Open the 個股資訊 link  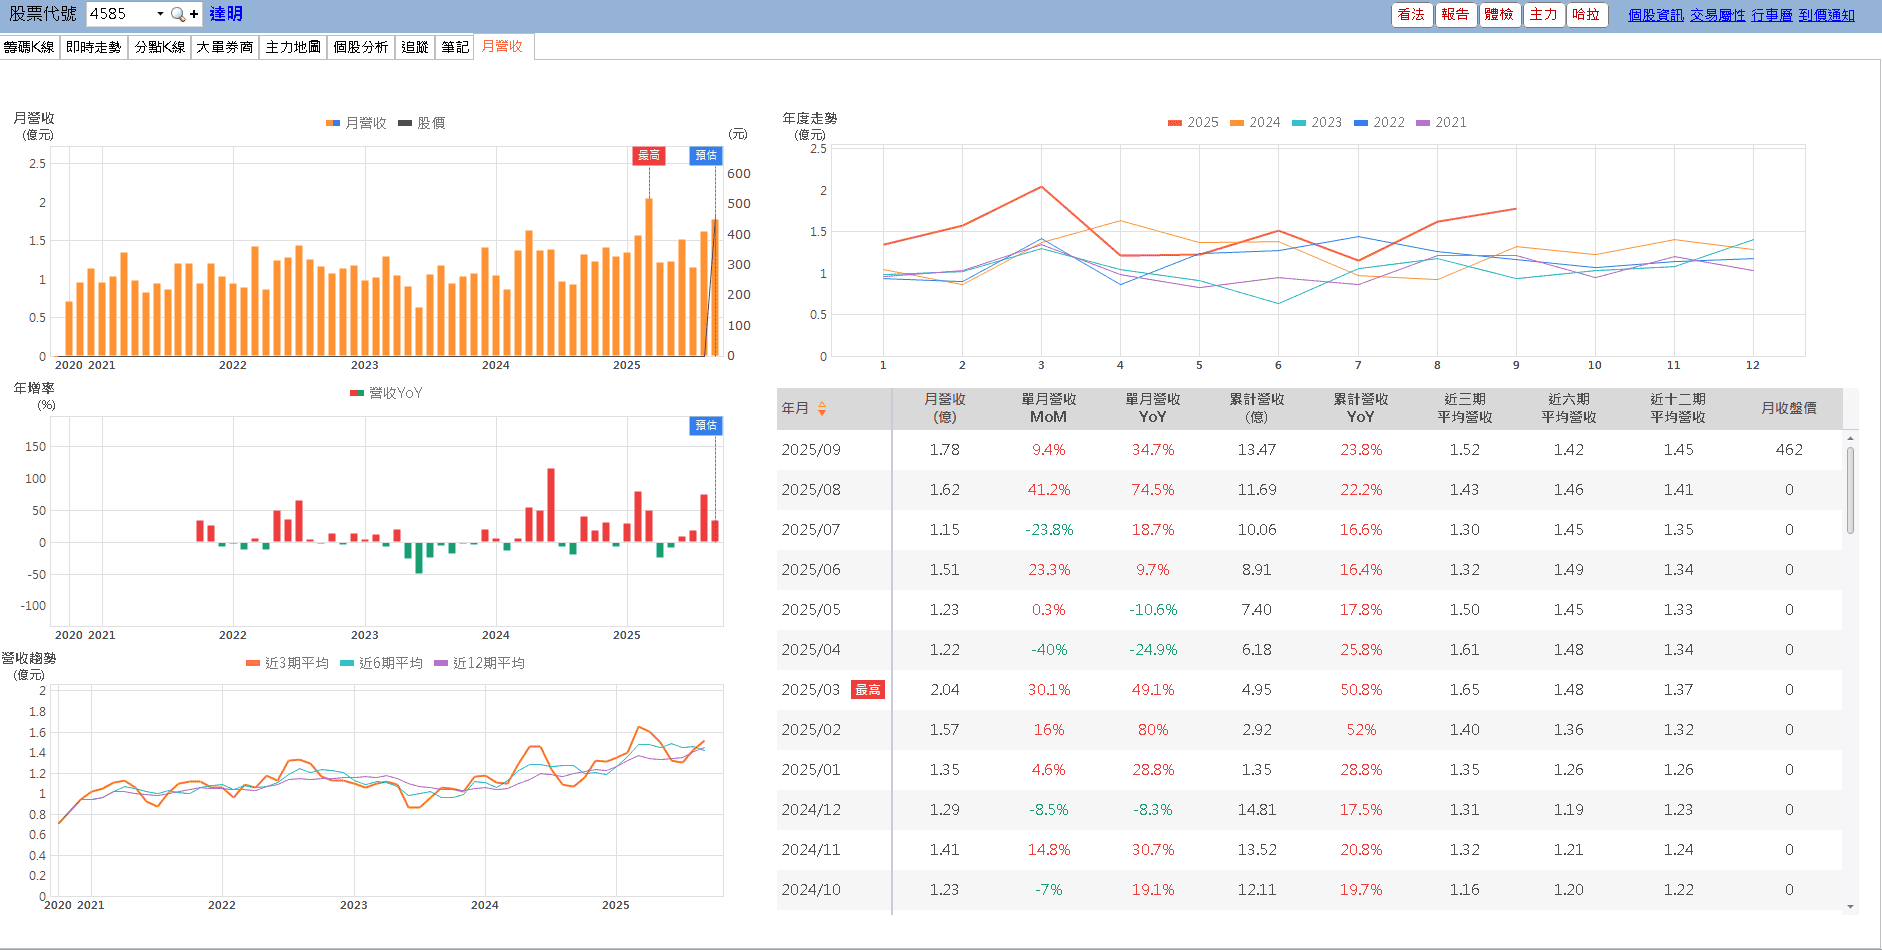tap(1655, 15)
